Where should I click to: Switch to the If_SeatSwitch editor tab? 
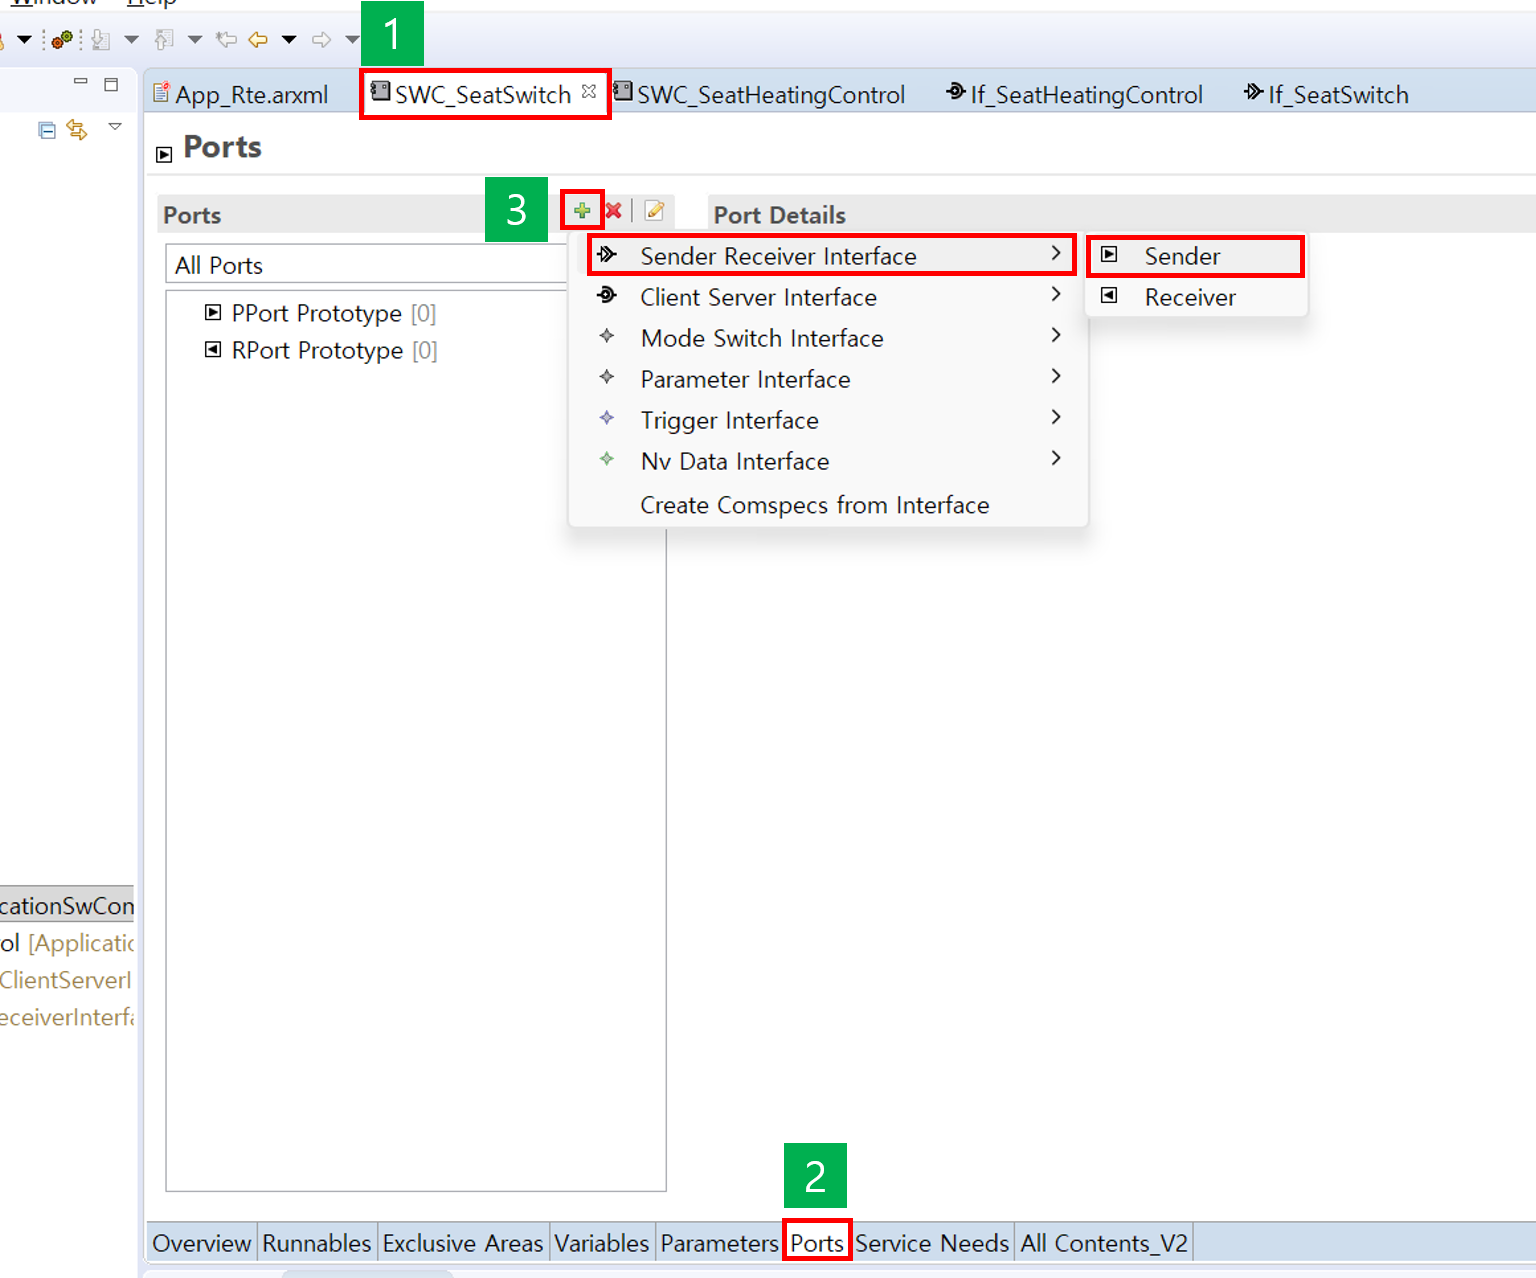point(1337,95)
